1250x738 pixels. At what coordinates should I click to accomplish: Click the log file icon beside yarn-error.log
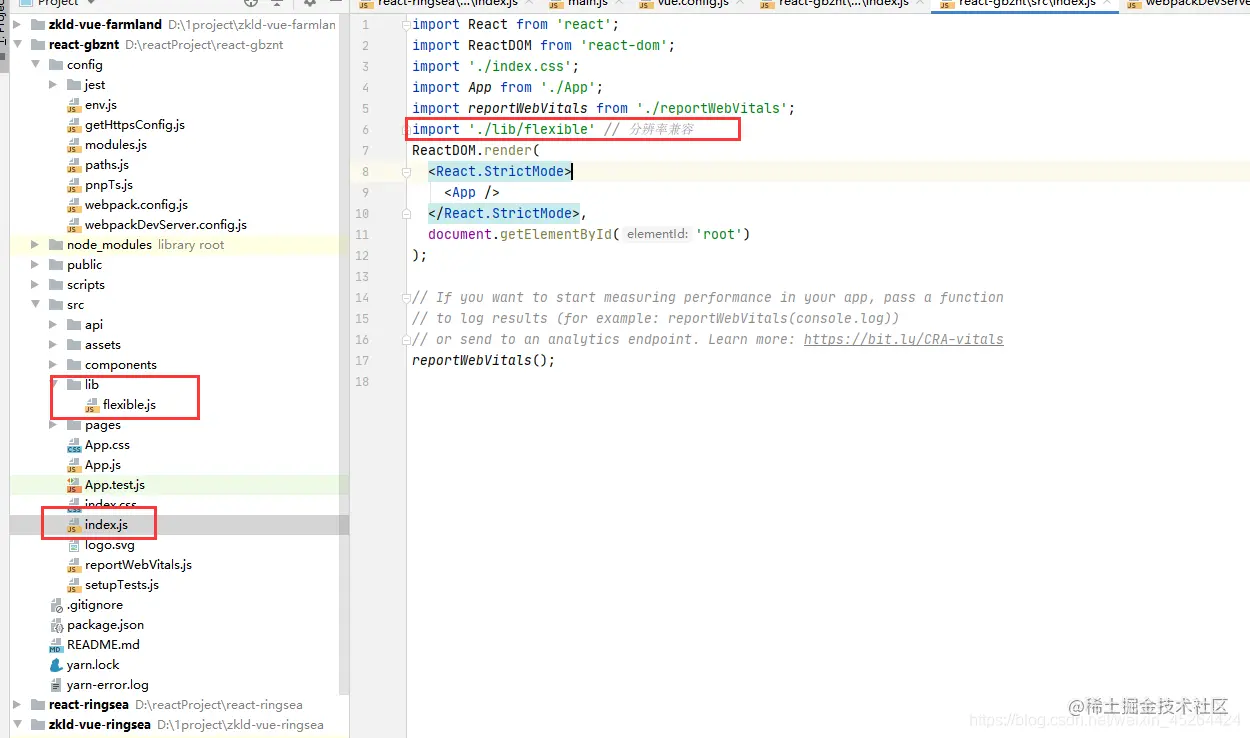(56, 685)
